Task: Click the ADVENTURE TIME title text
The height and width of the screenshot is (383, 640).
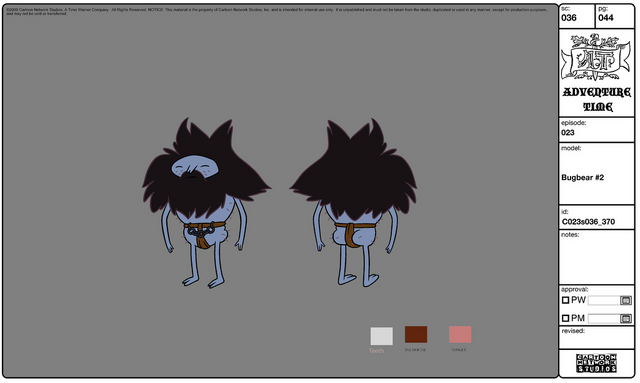Action: 597,99
